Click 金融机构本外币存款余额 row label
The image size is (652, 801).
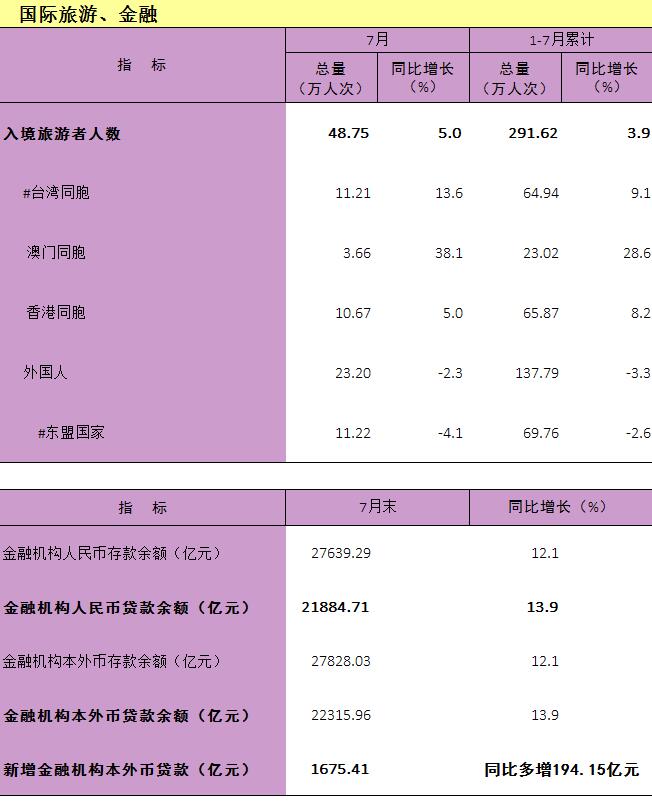111,662
